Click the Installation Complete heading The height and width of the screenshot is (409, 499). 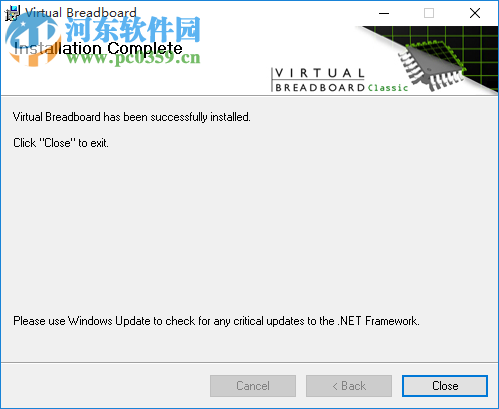98,49
